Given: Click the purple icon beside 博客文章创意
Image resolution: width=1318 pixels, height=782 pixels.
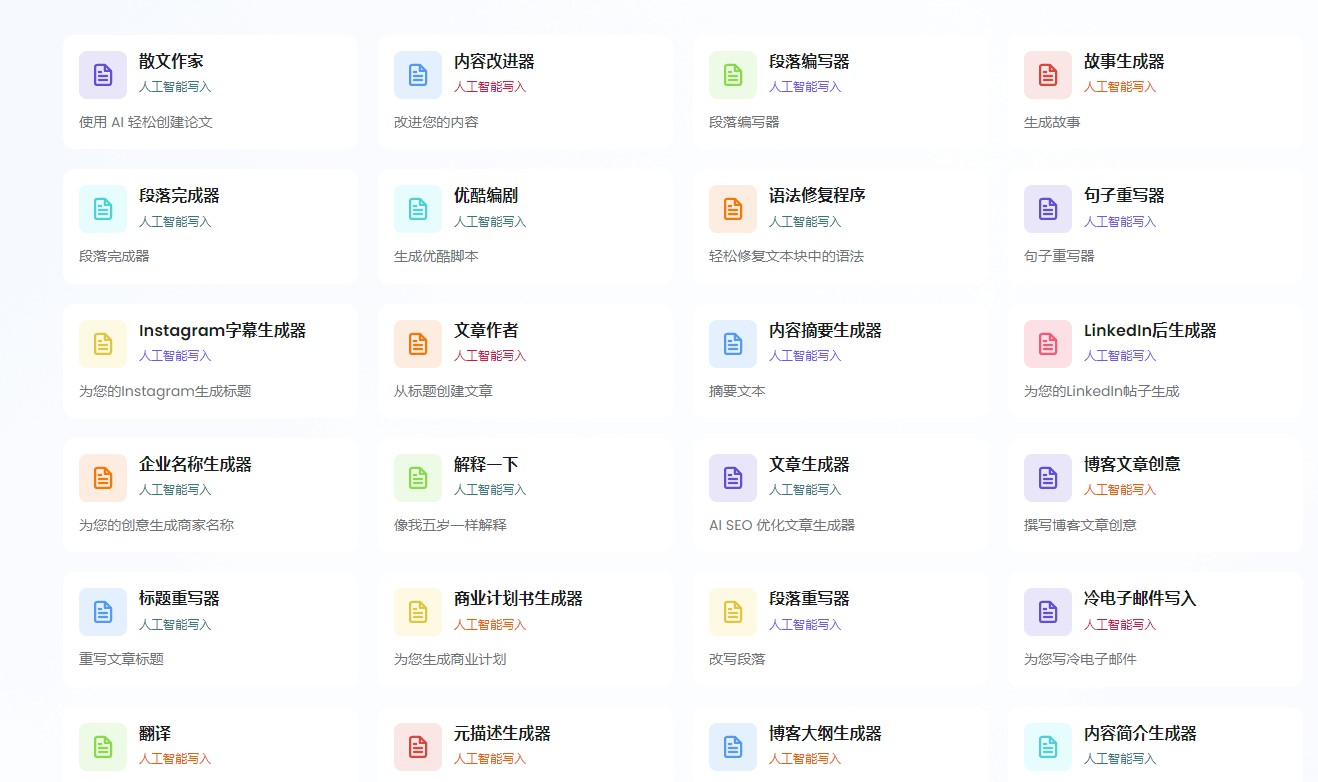Looking at the screenshot, I should [1048, 478].
